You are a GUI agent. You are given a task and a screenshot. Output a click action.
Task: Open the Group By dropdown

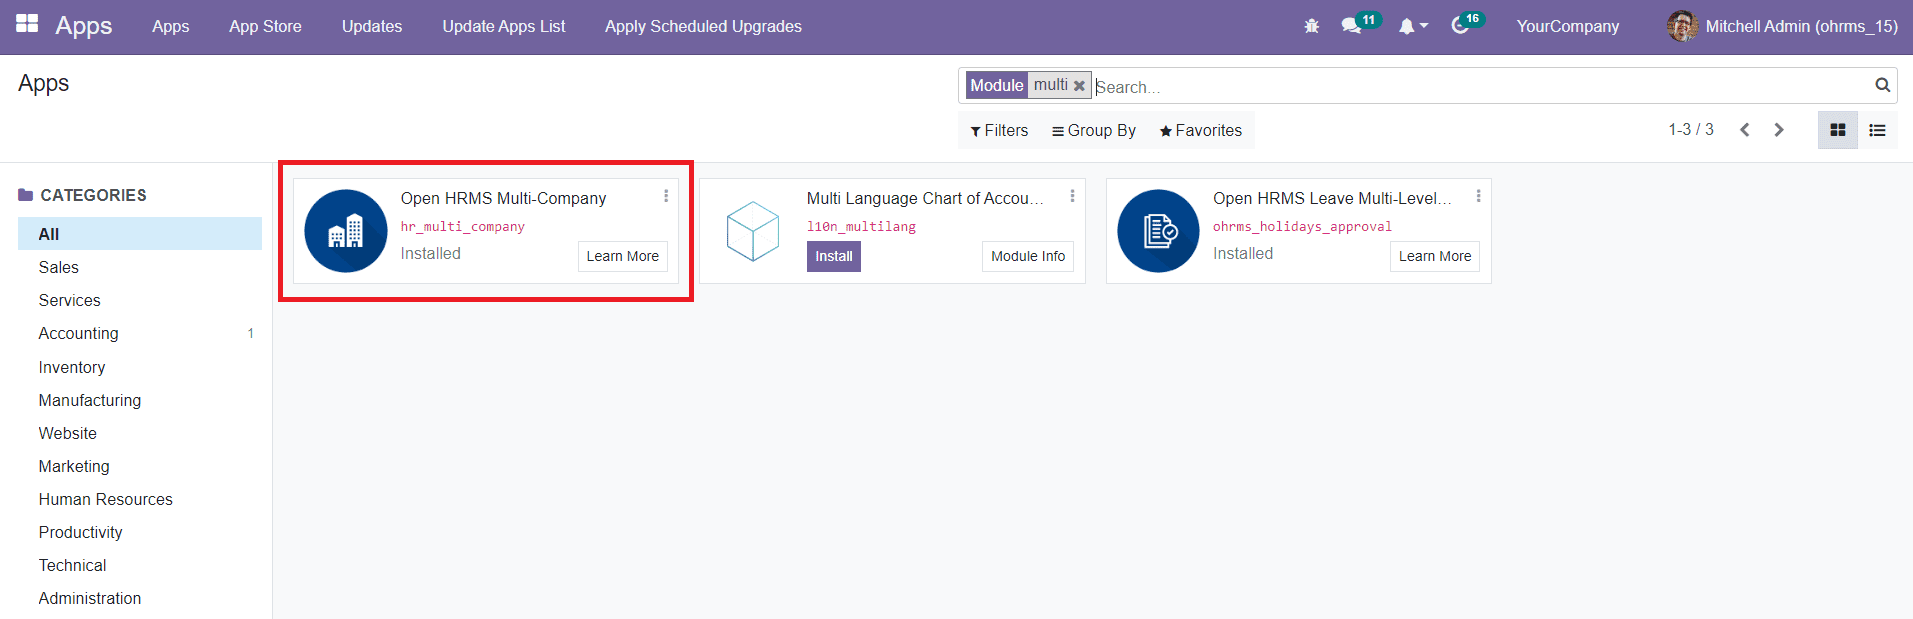pyautogui.click(x=1094, y=131)
